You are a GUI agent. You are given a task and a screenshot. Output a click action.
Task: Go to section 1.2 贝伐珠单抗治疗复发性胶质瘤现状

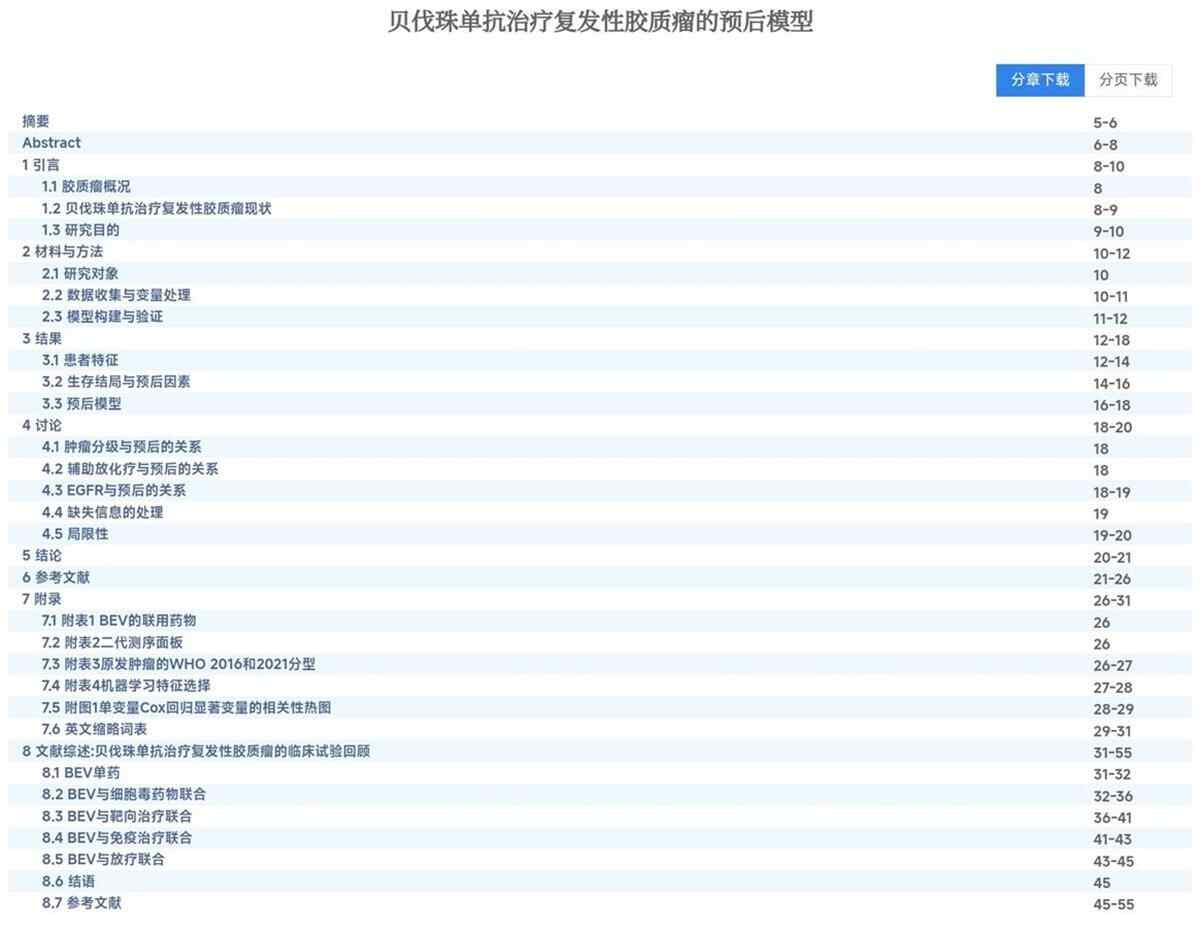point(157,209)
